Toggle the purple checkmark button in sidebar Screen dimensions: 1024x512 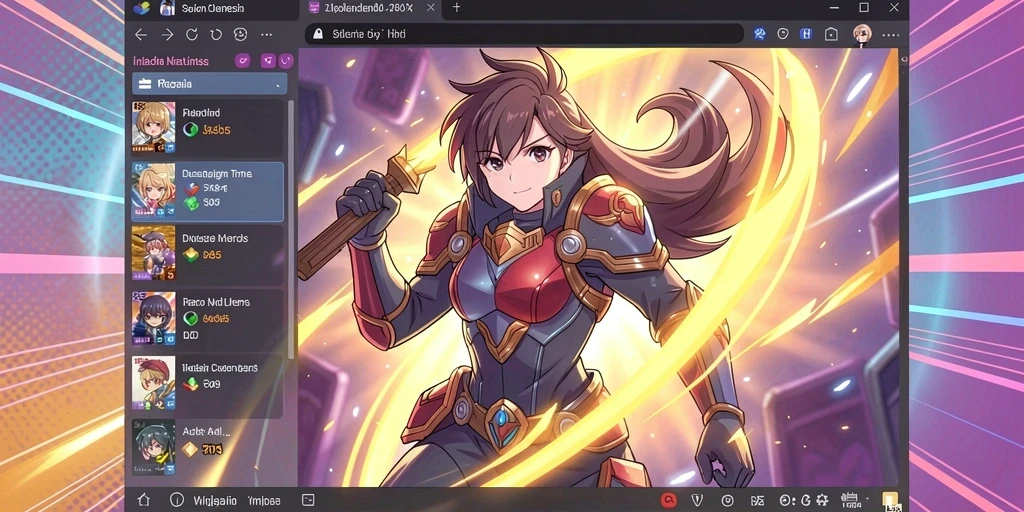pyautogui.click(x=243, y=61)
